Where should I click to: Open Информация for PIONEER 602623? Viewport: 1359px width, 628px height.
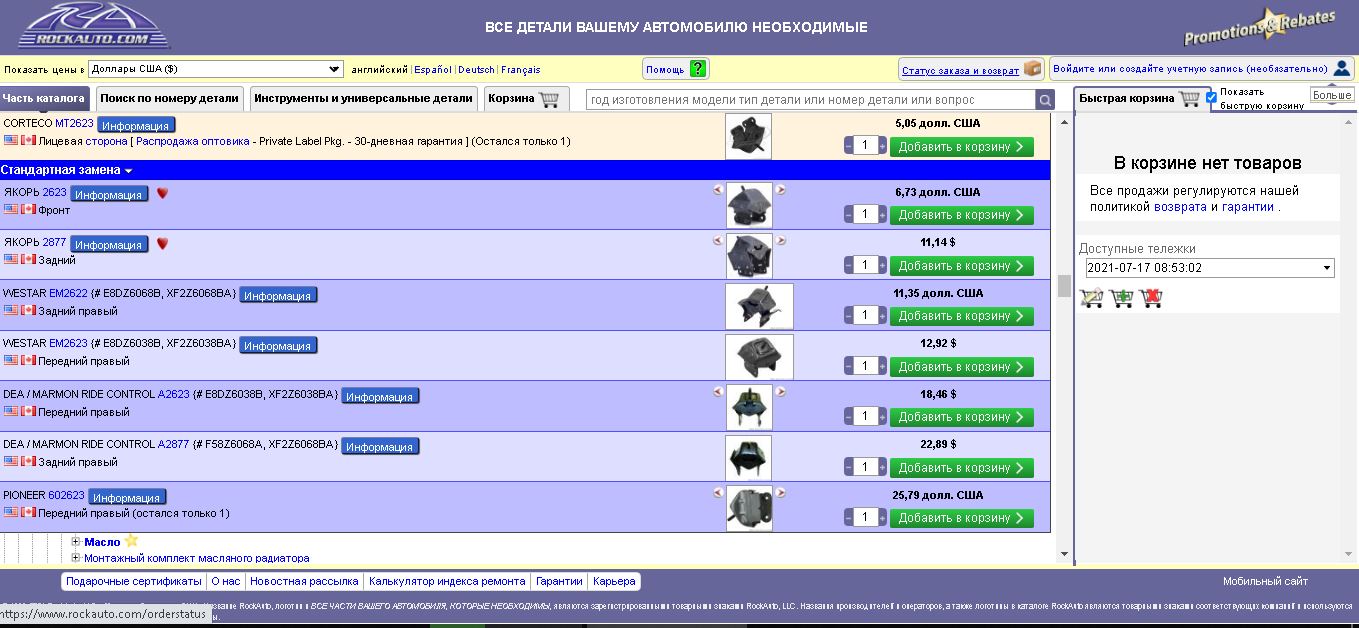coord(127,497)
